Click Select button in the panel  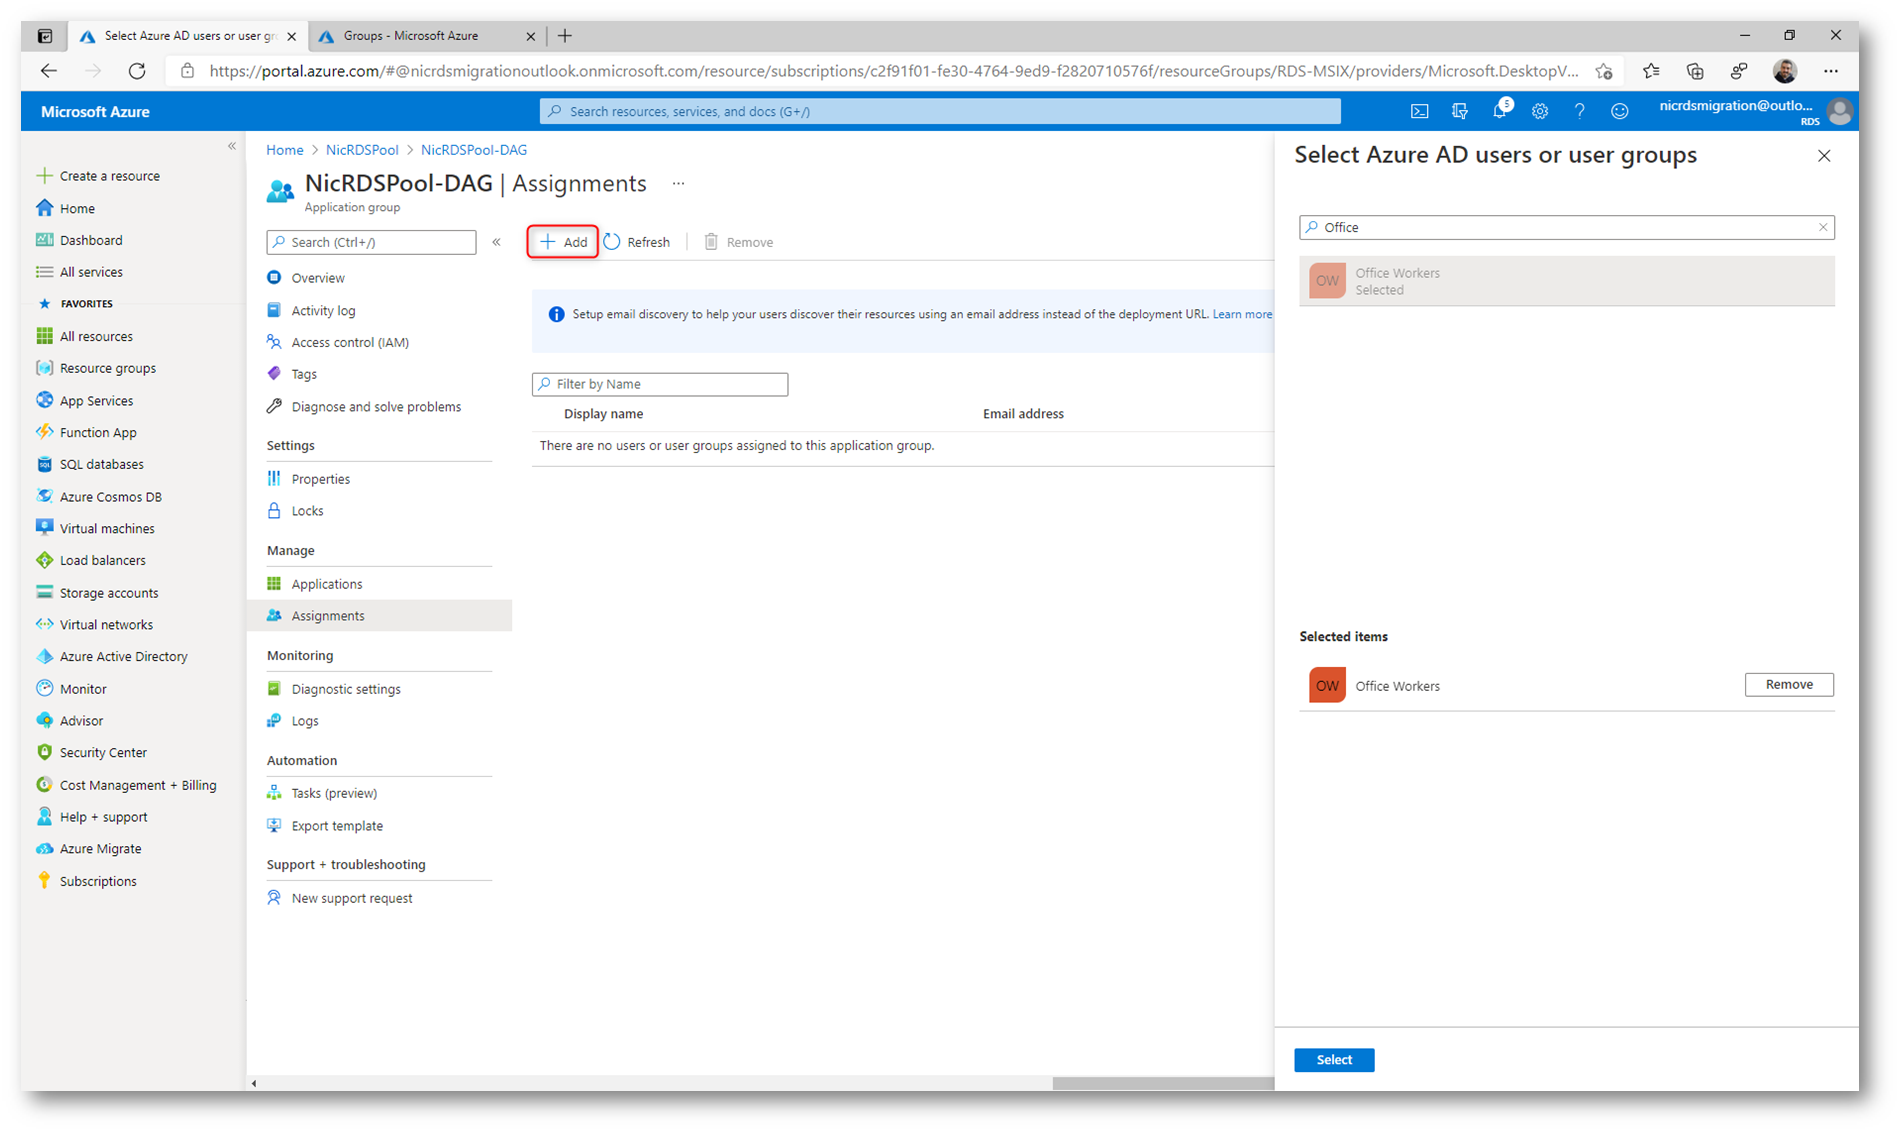1333,1060
